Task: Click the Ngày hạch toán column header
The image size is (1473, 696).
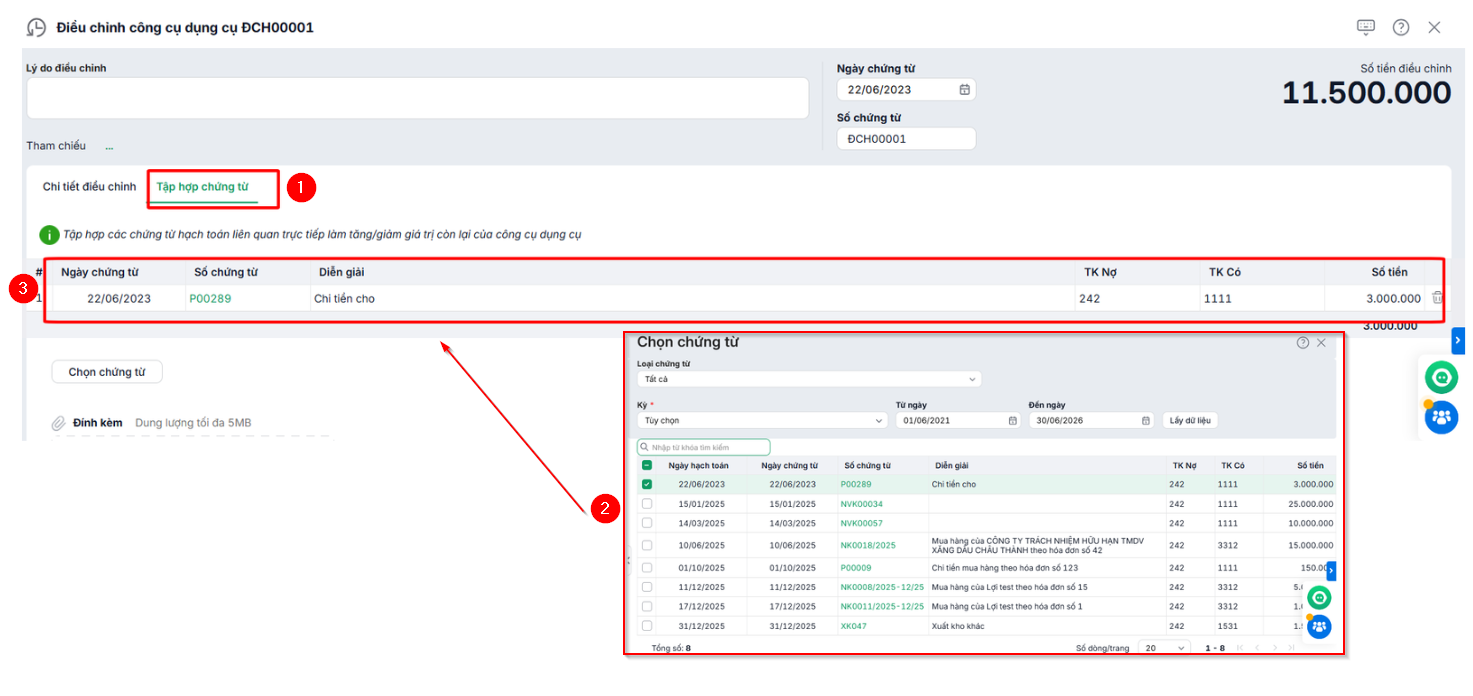Action: pos(699,465)
